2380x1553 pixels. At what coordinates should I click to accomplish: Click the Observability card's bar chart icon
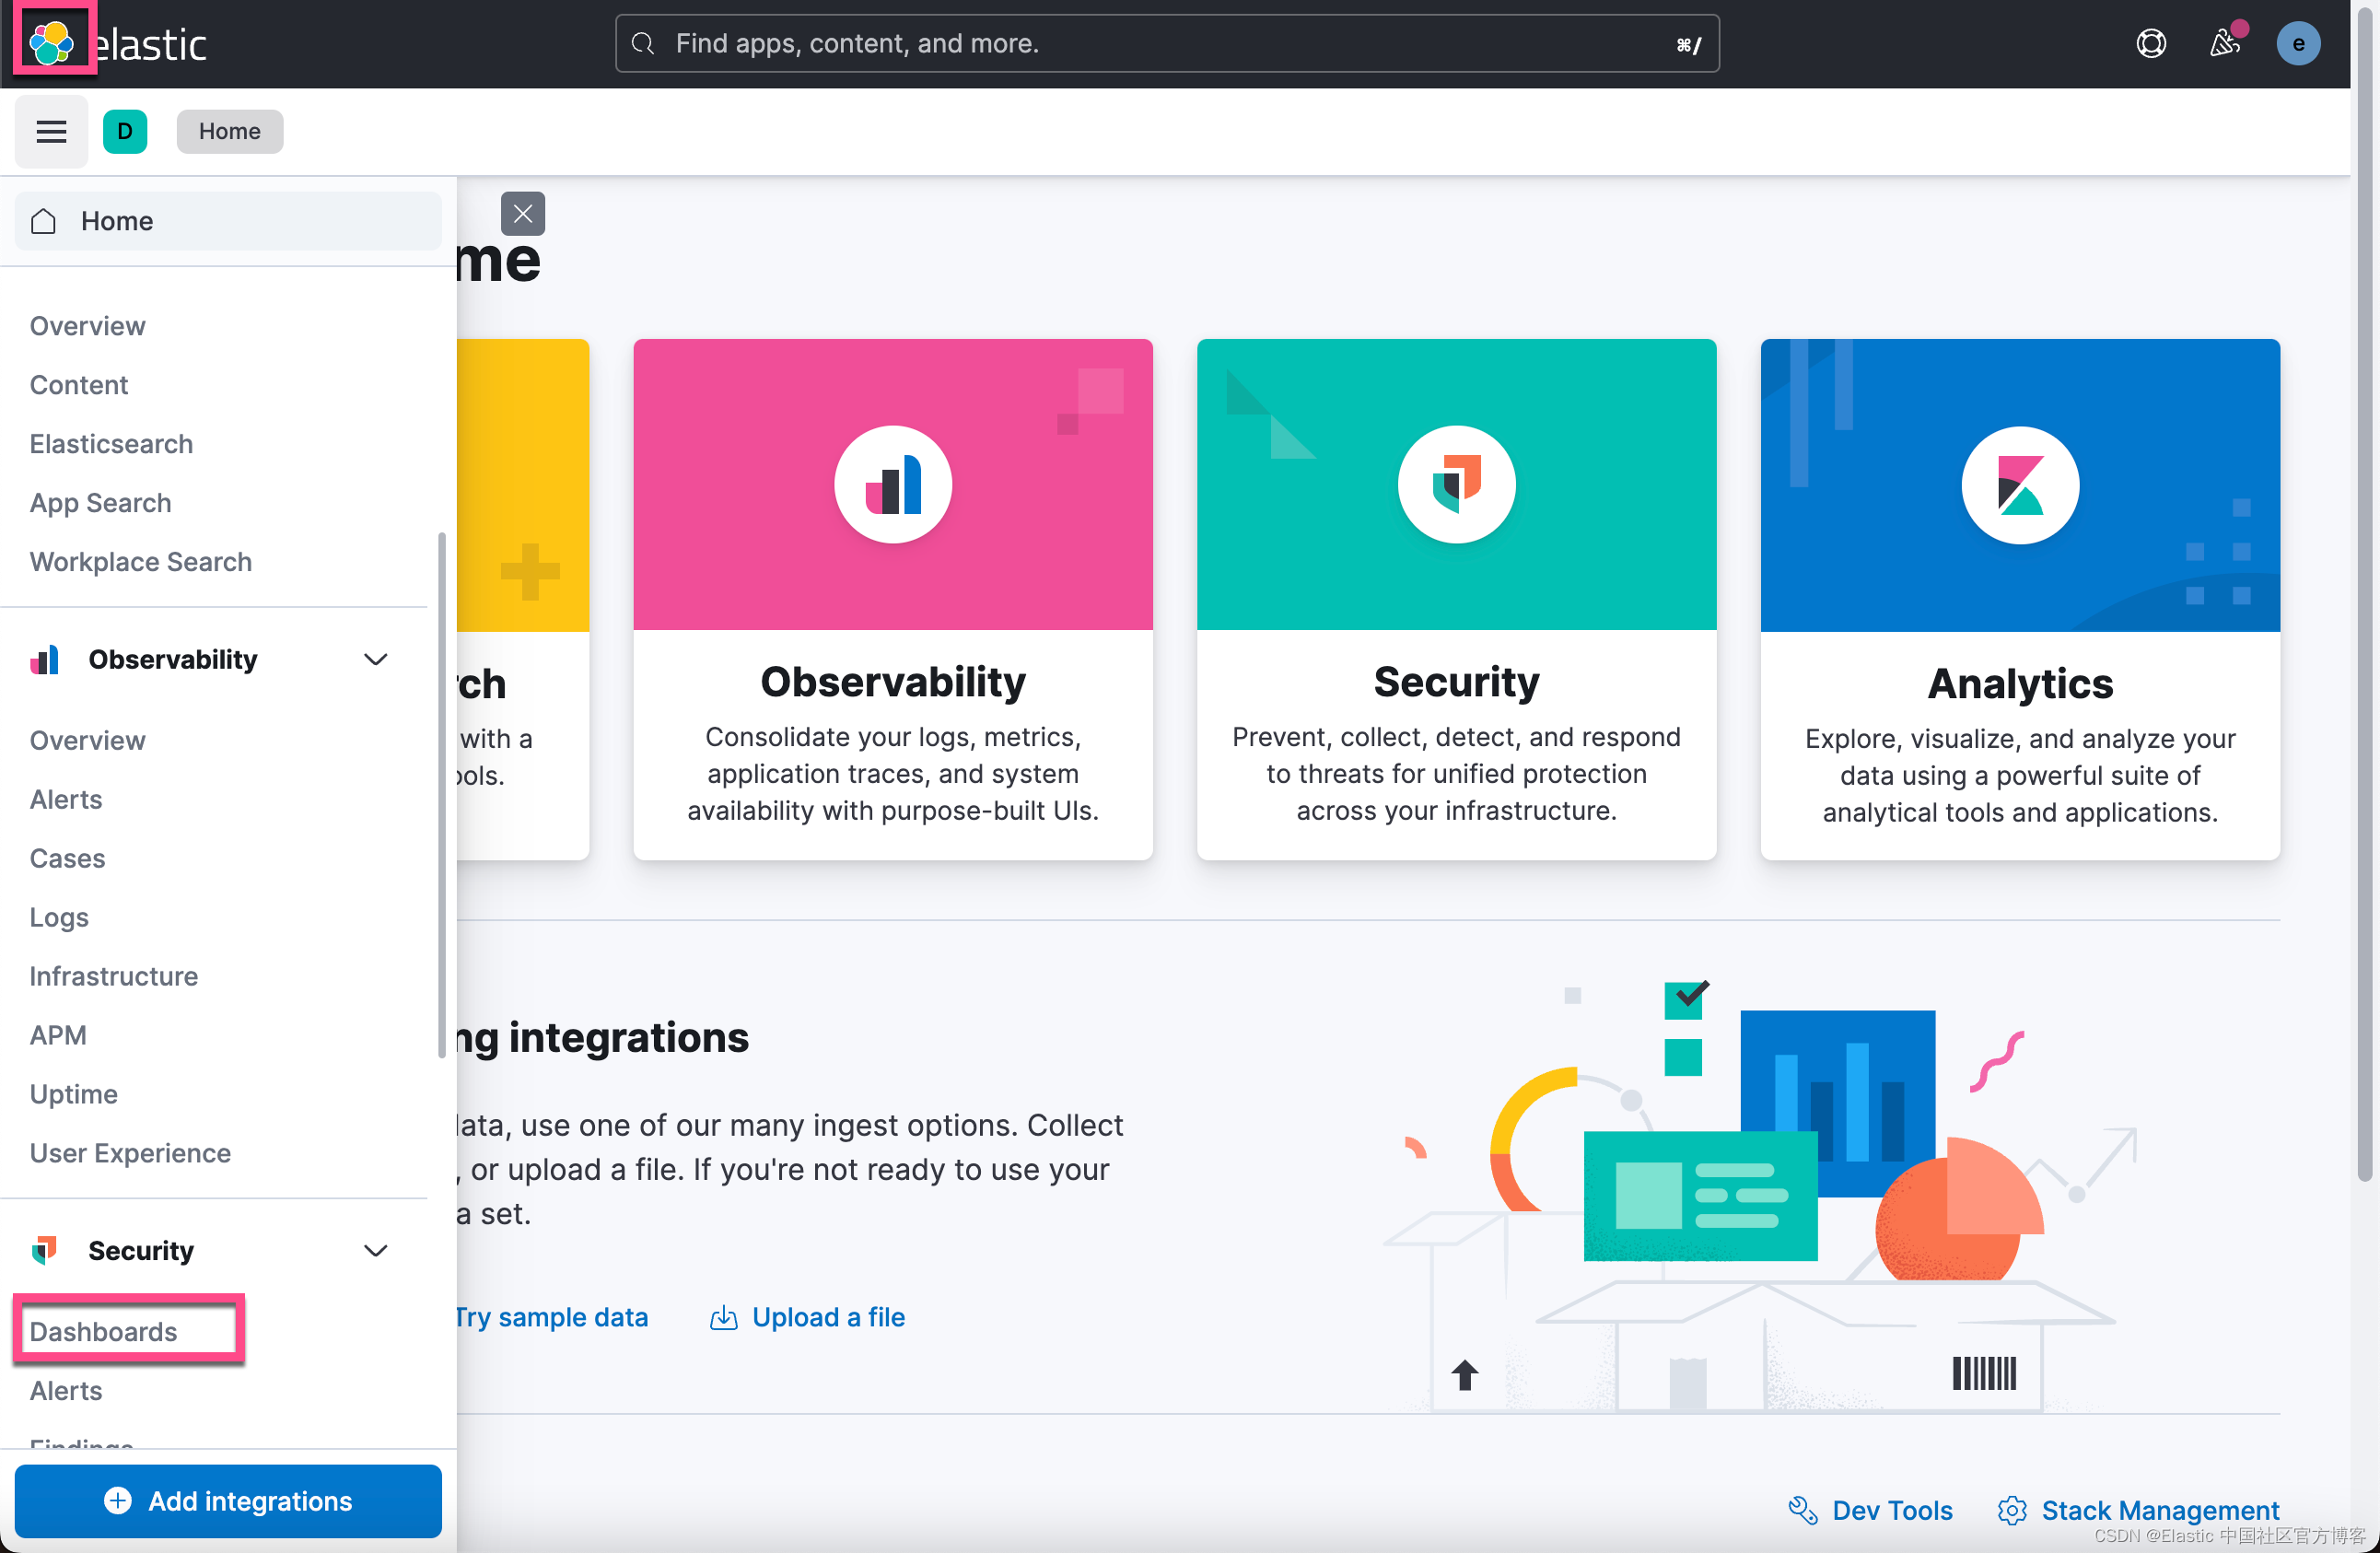[x=893, y=485]
